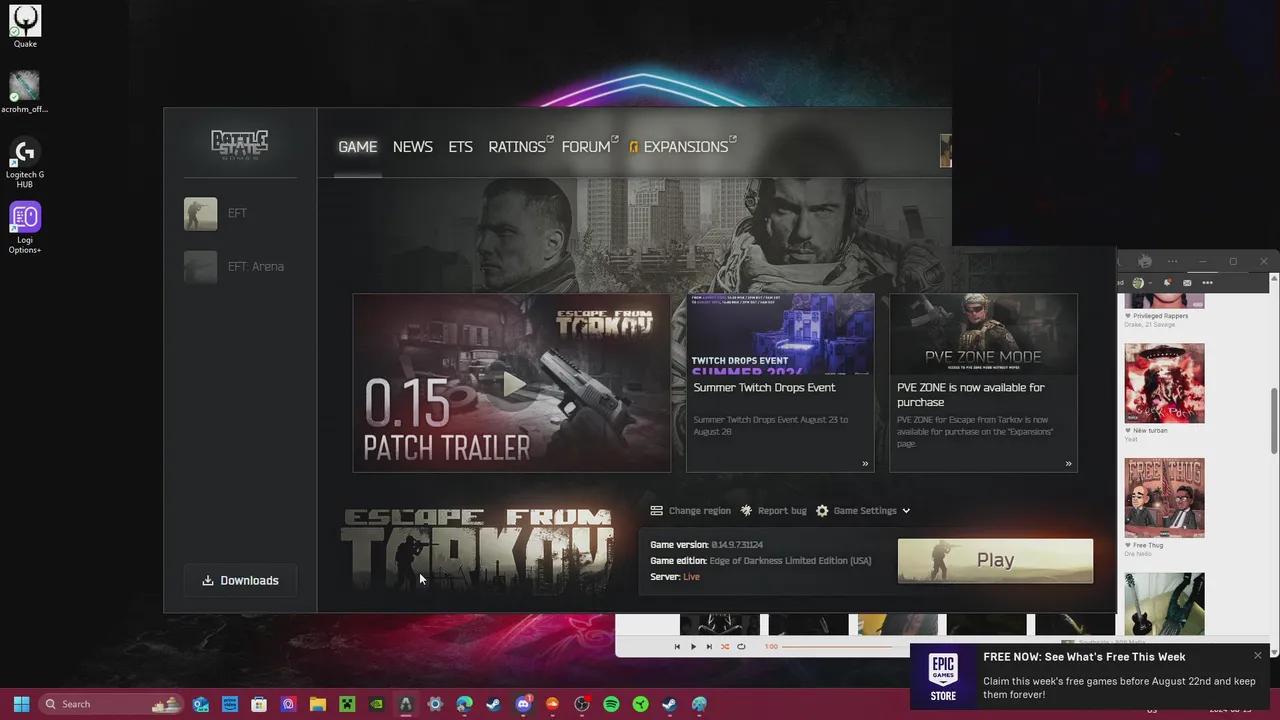Click the Live server status text
Image resolution: width=1280 pixels, height=720 pixels.
pyautogui.click(x=691, y=577)
